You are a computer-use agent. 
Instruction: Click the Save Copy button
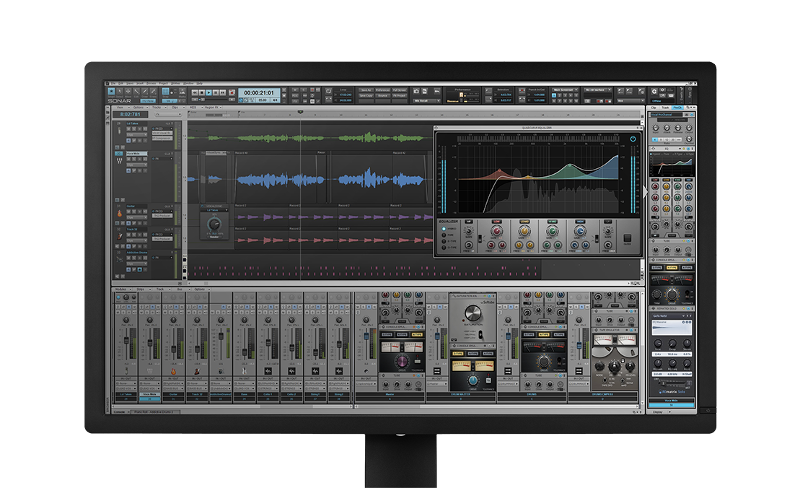[x=366, y=95]
